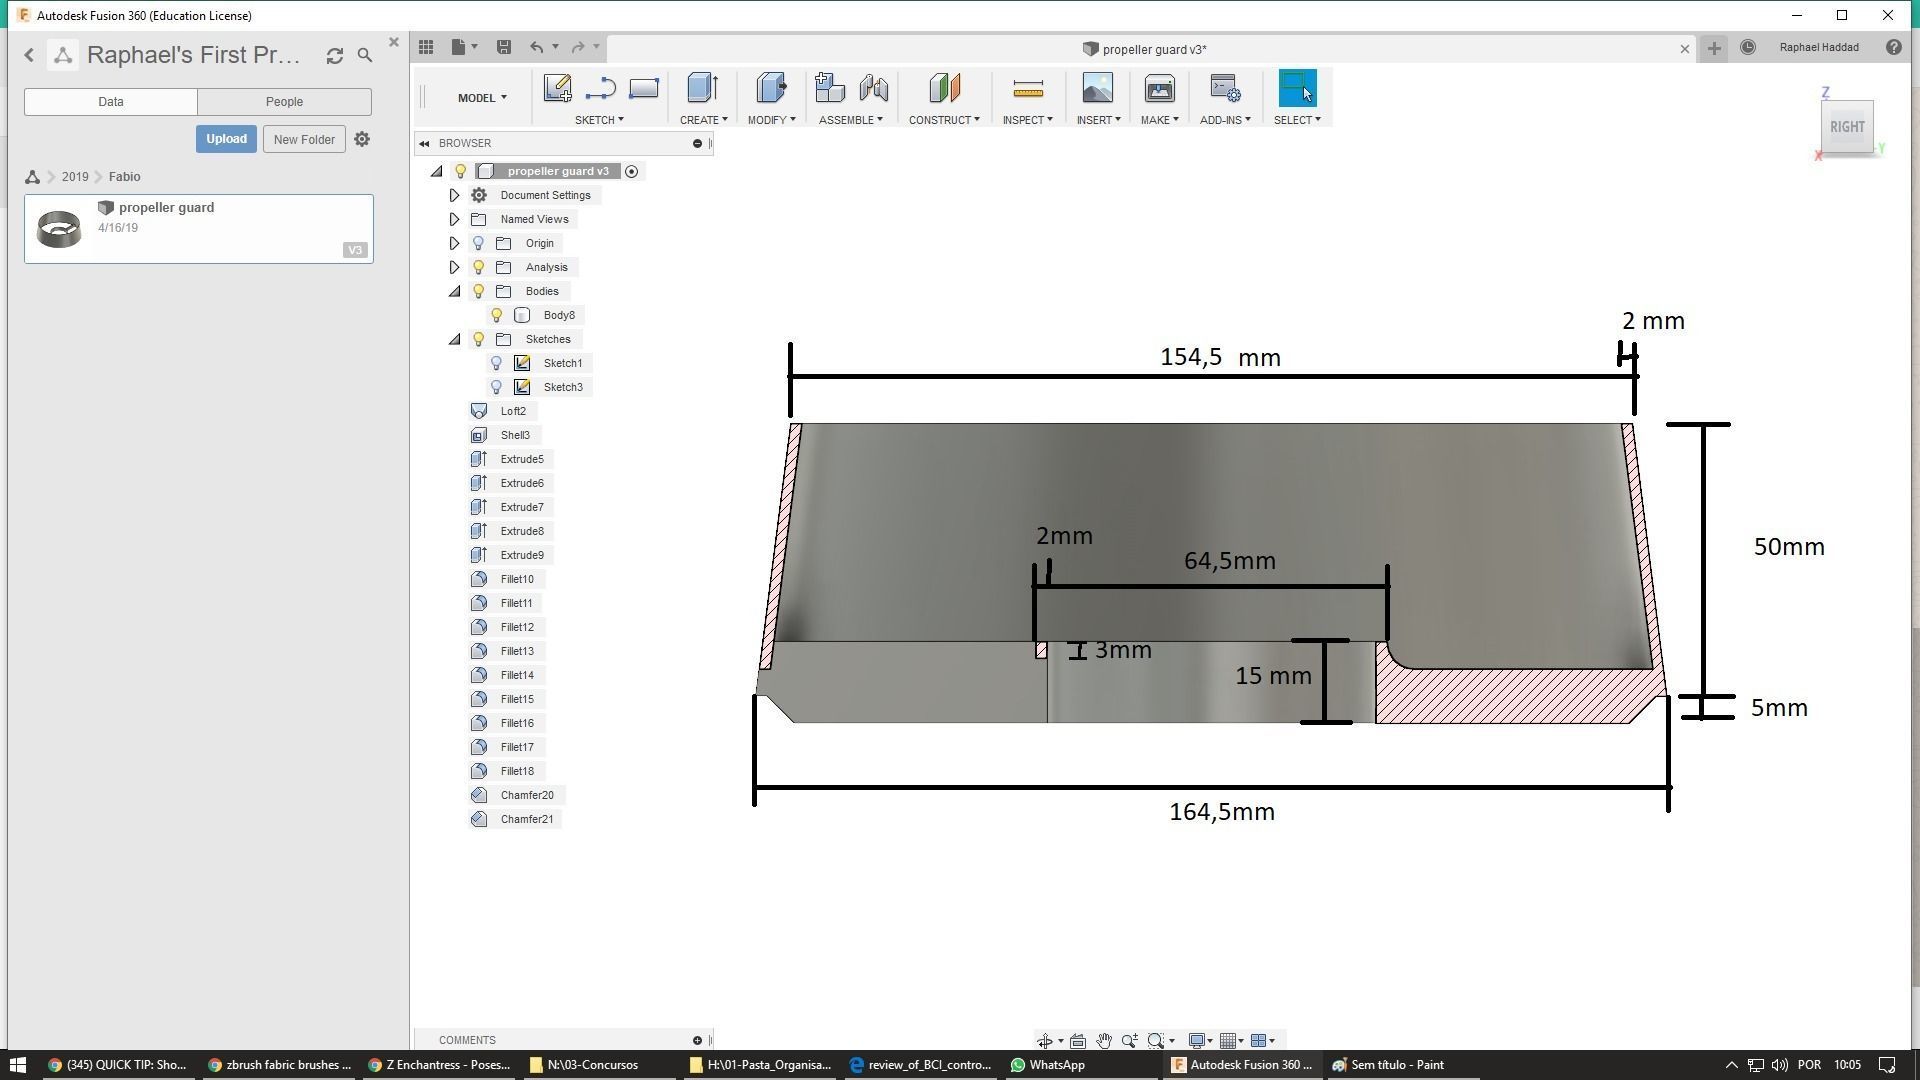Viewport: 1920px width, 1080px height.
Task: Open the CONSTRUCT menu
Action: (x=943, y=120)
